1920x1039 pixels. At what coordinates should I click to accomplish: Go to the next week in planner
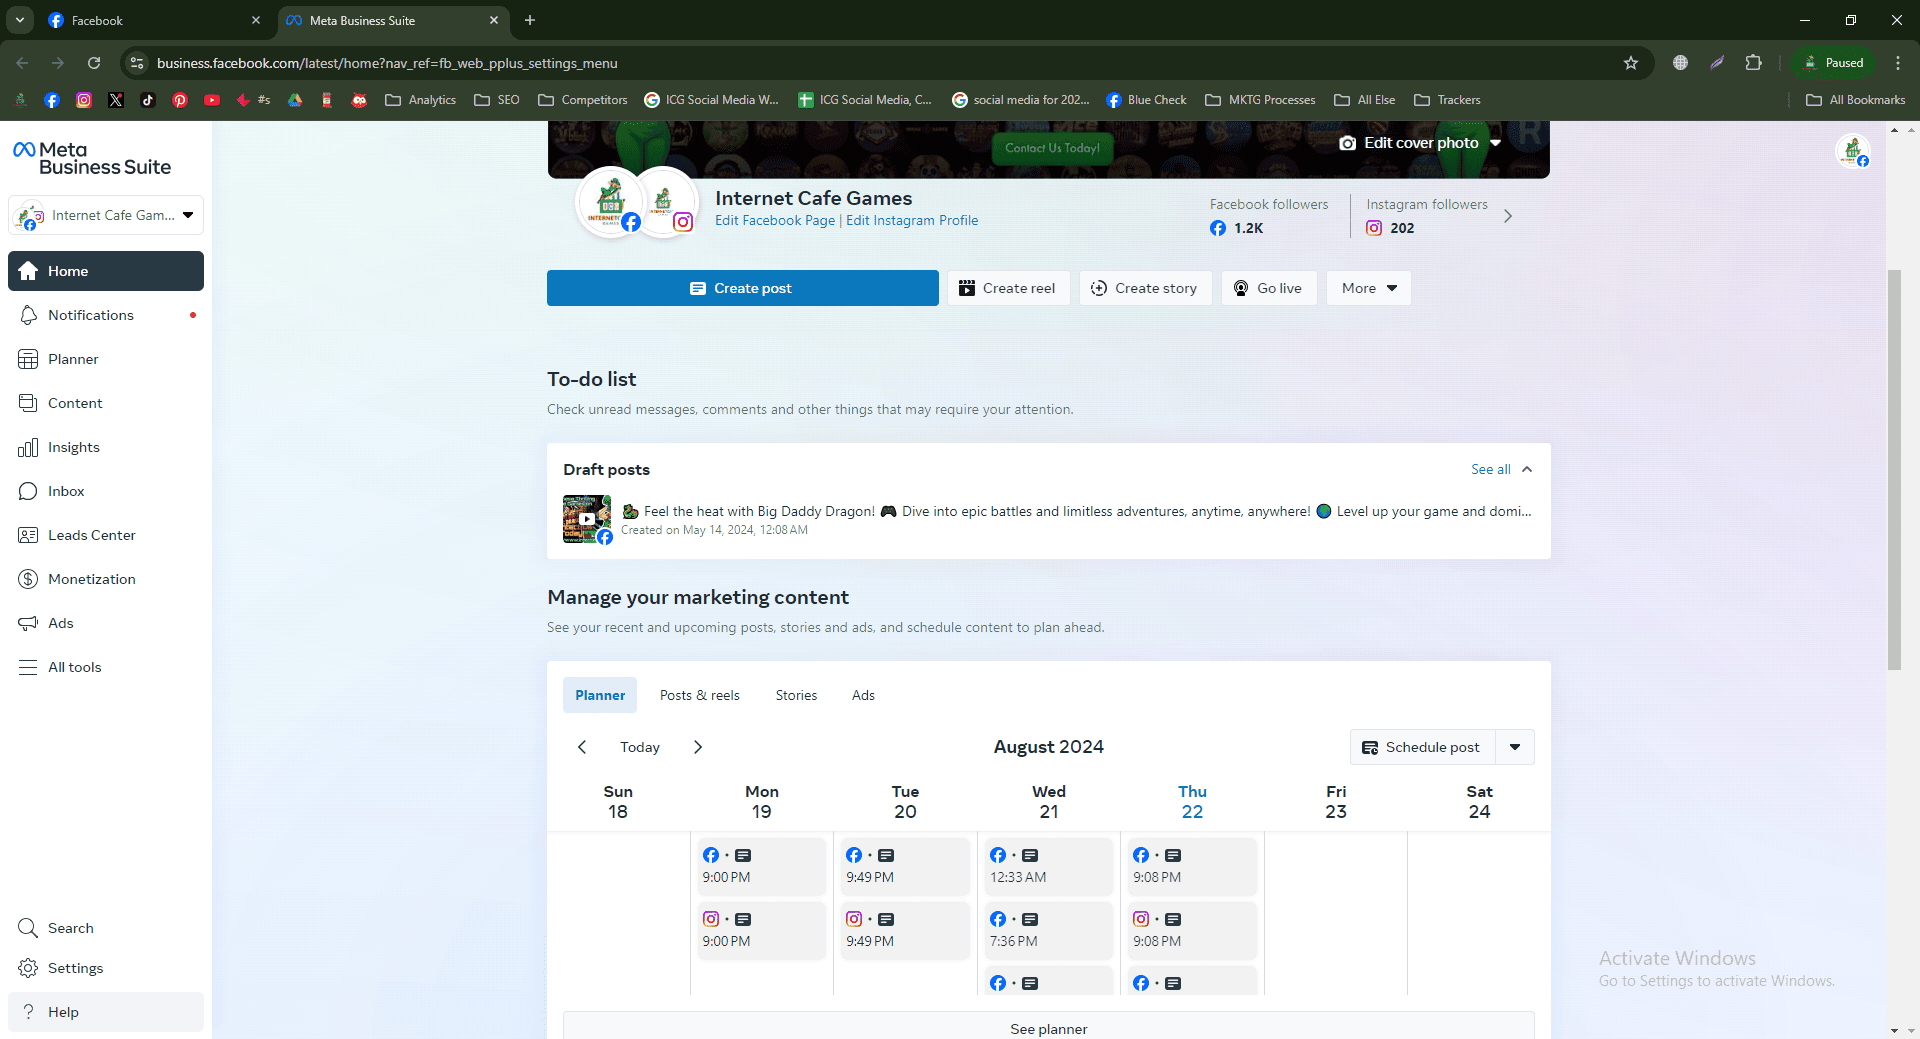(698, 747)
